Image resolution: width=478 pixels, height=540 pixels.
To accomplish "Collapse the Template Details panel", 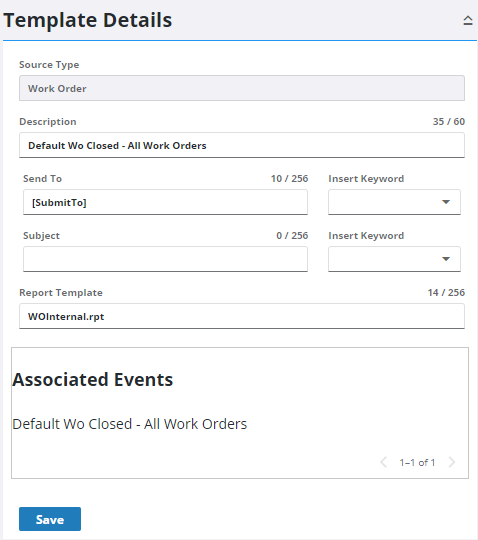I will [467, 20].
